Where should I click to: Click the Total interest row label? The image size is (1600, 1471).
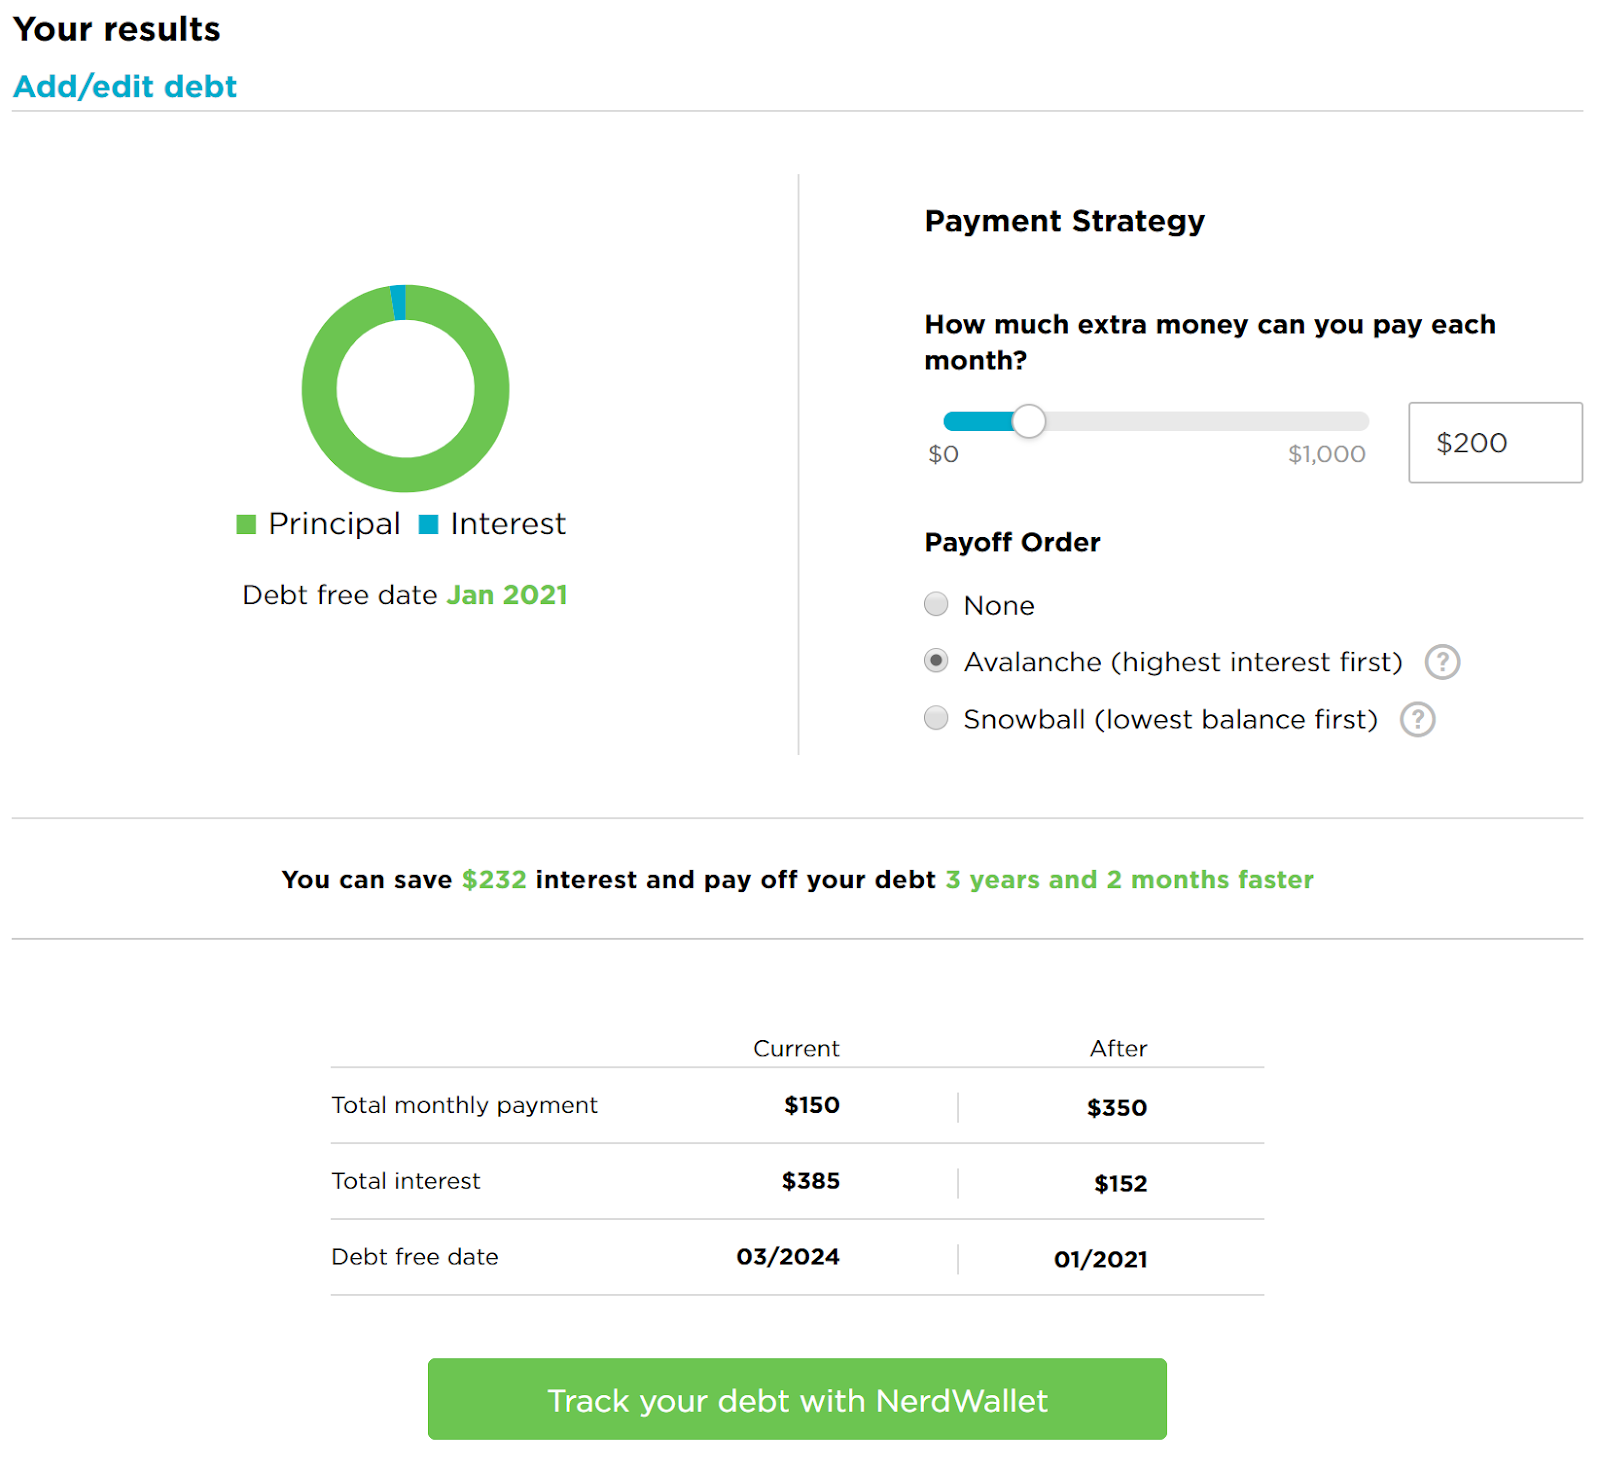[406, 1181]
